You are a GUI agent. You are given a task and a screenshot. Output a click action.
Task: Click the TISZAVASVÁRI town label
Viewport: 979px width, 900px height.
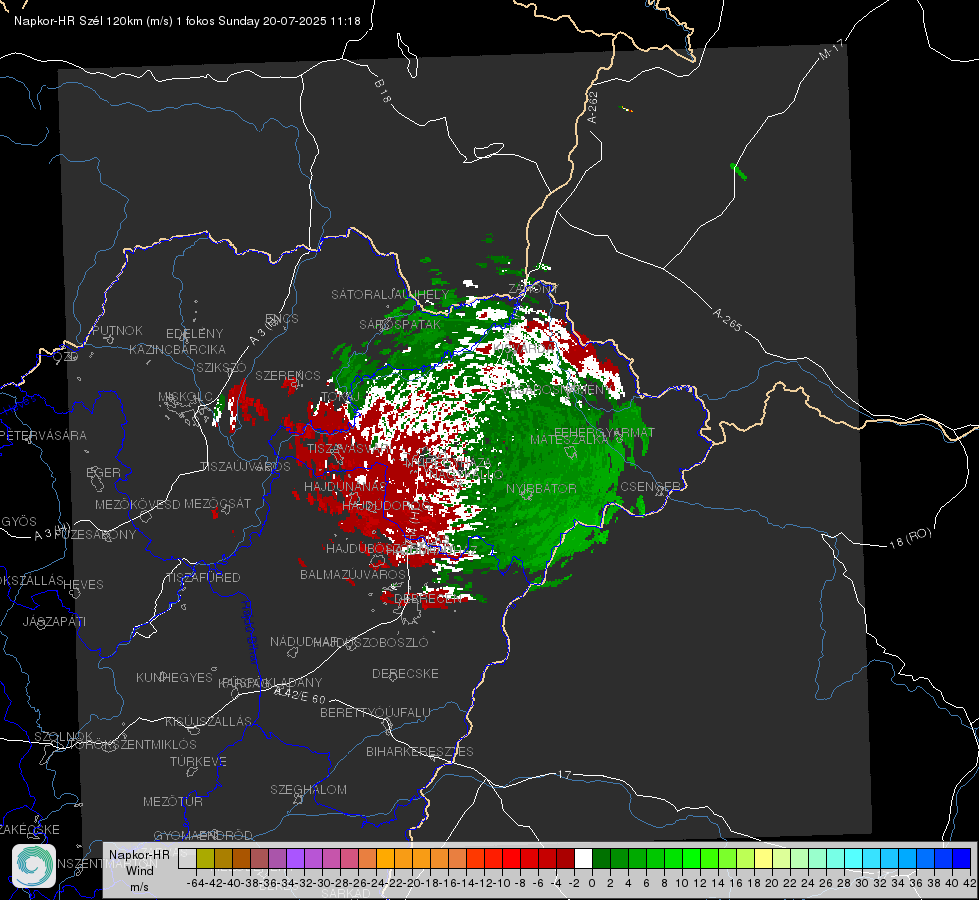click(x=348, y=449)
